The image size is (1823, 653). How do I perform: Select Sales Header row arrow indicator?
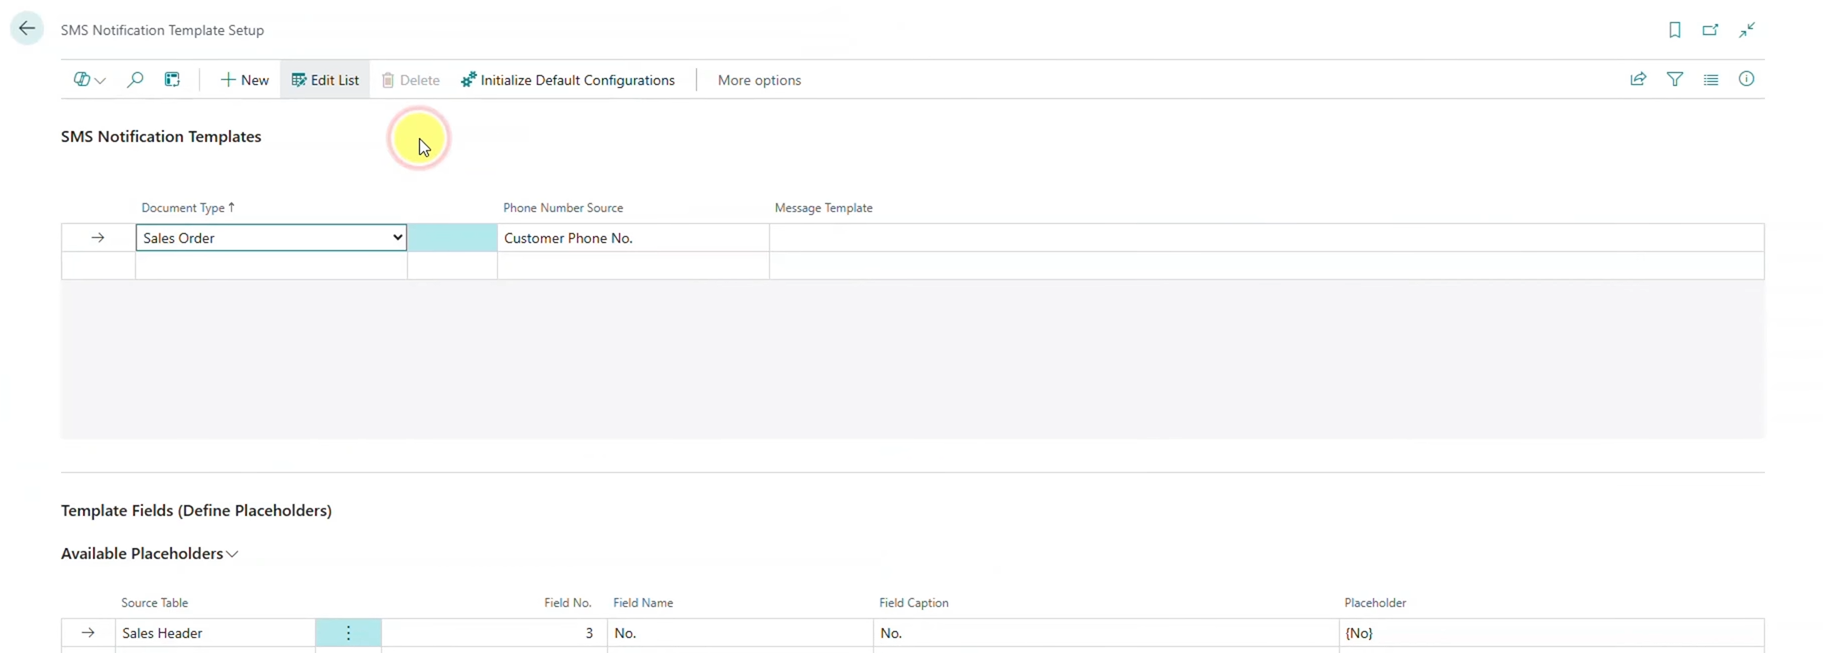(x=88, y=633)
